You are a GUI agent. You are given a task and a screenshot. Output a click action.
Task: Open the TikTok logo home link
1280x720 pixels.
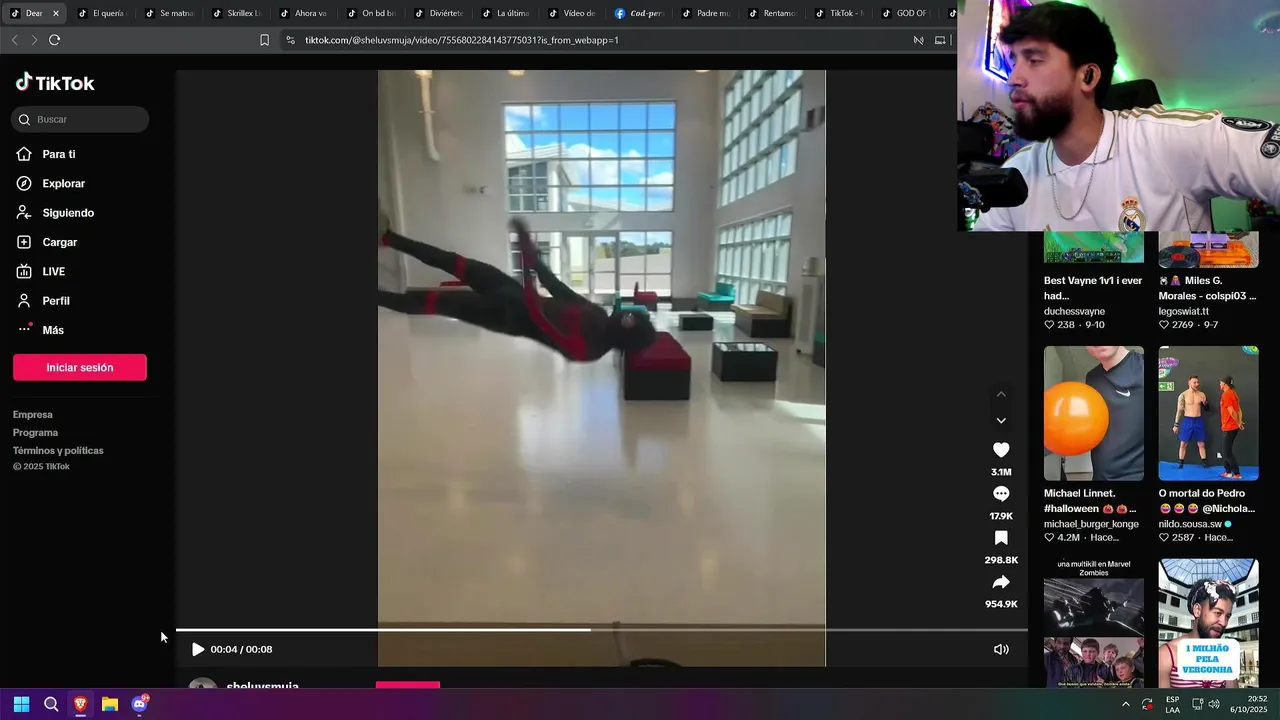pos(55,83)
